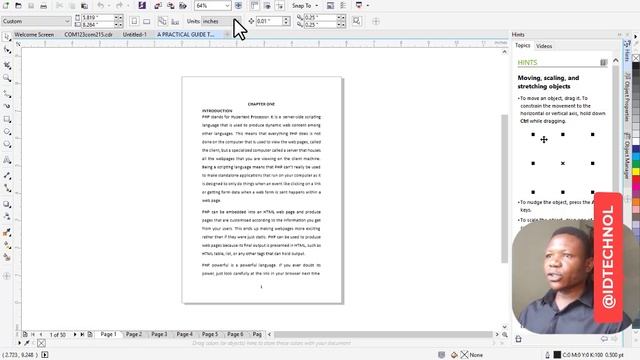Image resolution: width=640 pixels, height=360 pixels.
Task: Click the Import icon in the standard toolbar
Action: coord(158,6)
